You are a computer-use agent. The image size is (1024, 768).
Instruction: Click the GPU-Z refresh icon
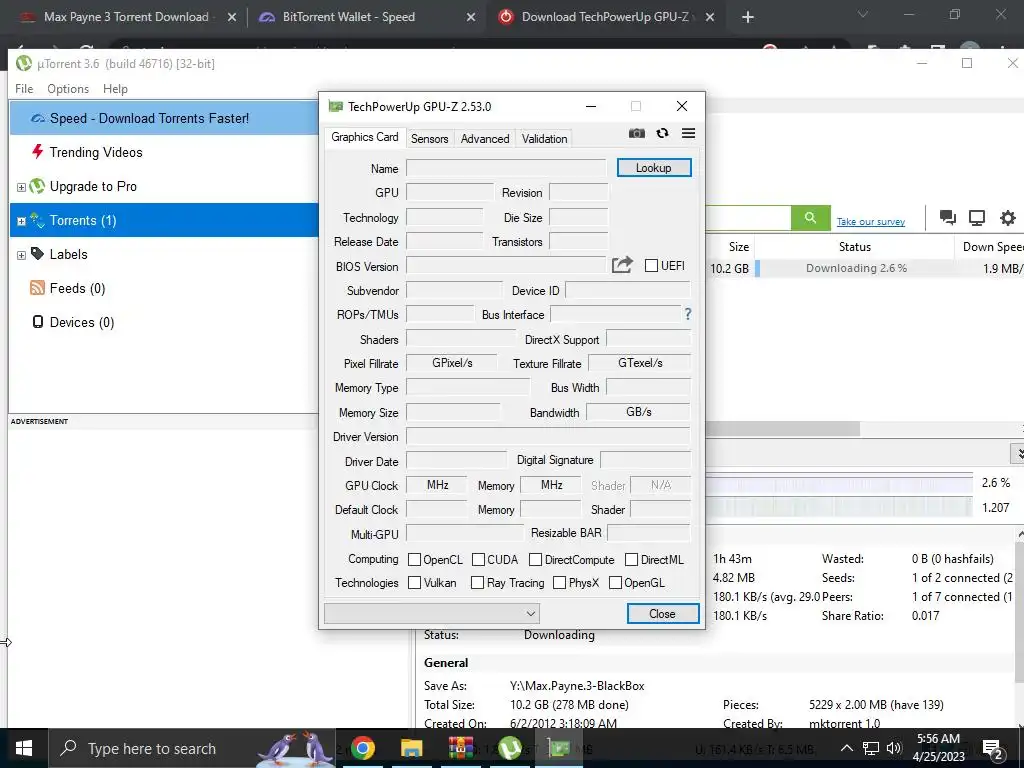(x=662, y=133)
